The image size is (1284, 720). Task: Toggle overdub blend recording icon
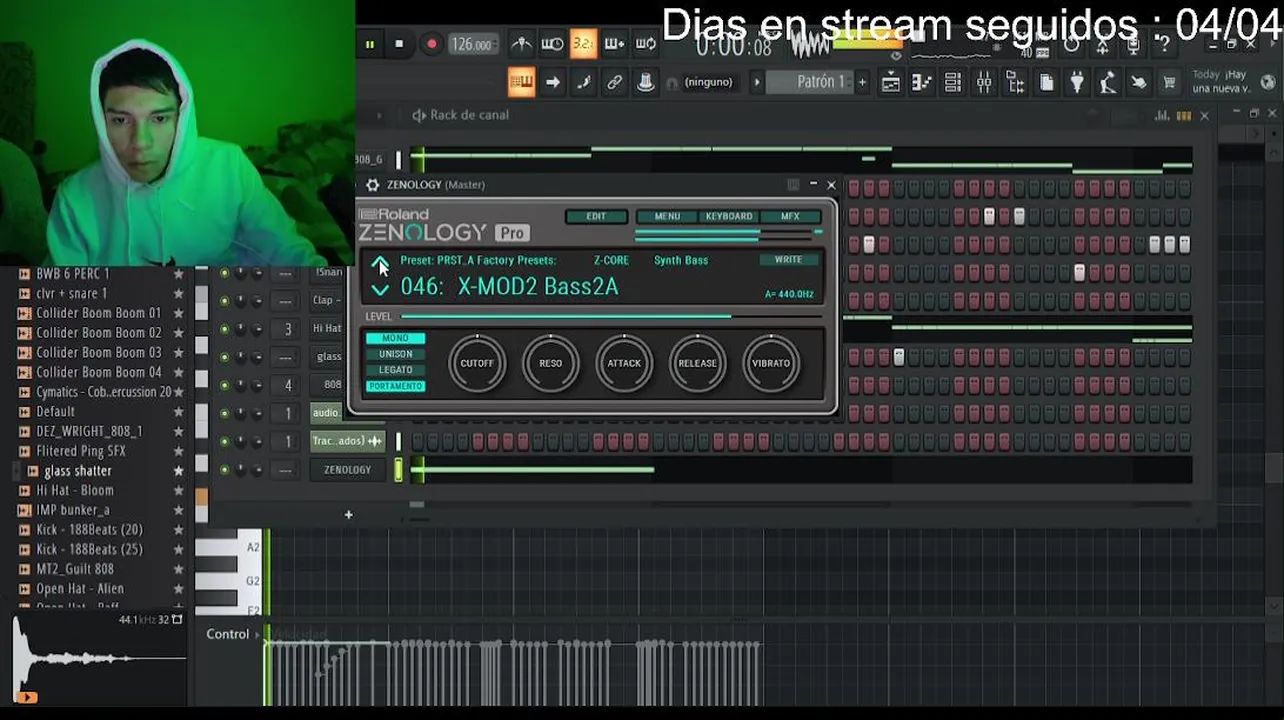tap(614, 44)
